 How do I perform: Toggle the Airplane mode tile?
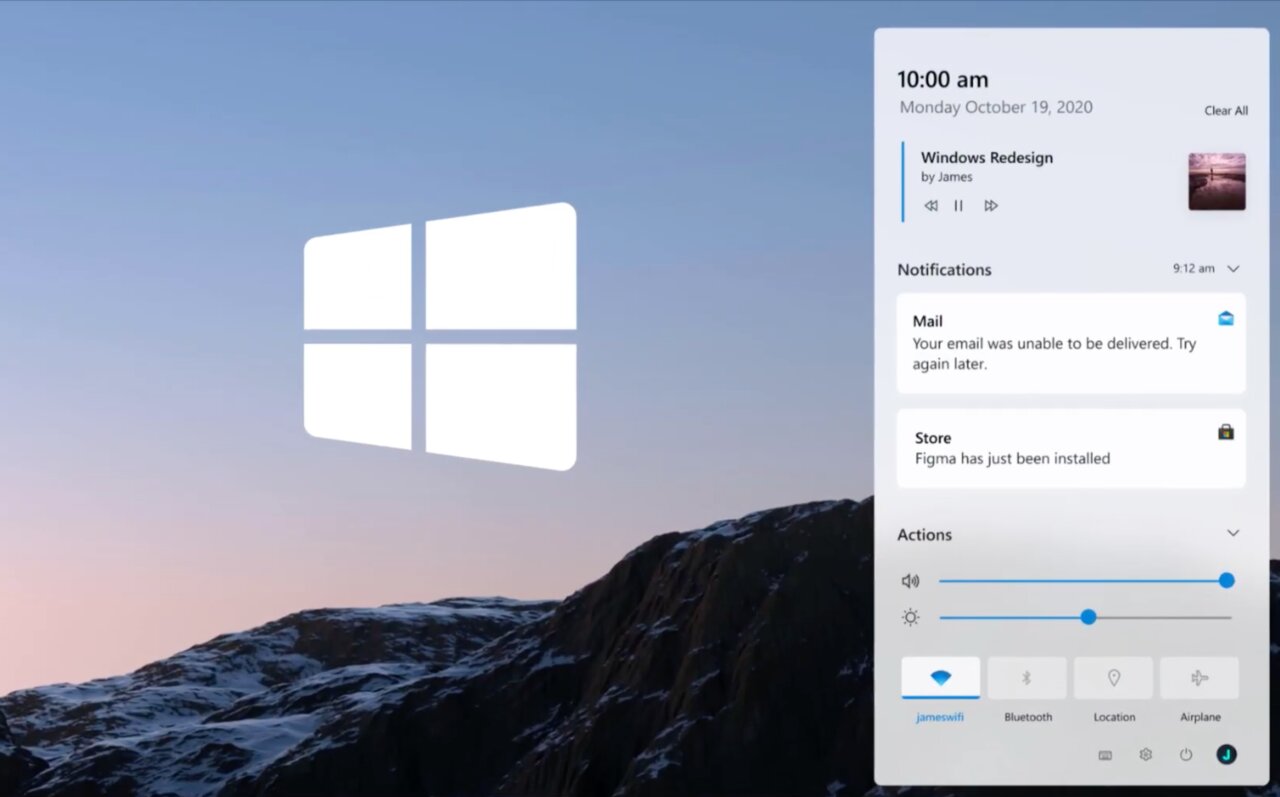(x=1200, y=678)
